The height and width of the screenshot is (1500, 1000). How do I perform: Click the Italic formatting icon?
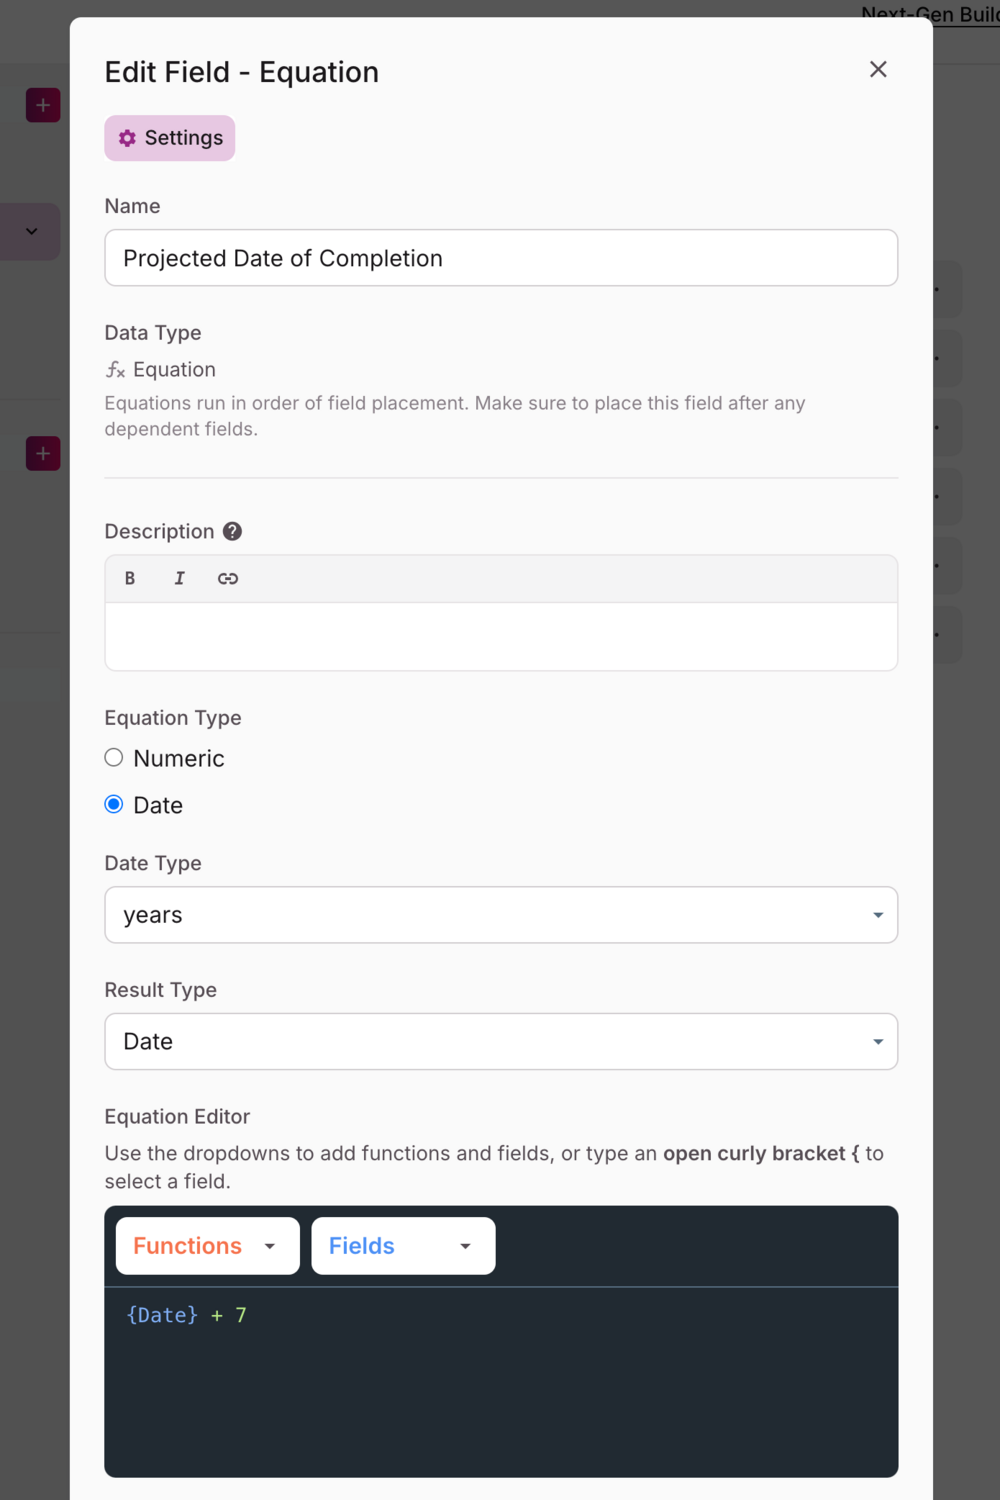click(x=180, y=578)
